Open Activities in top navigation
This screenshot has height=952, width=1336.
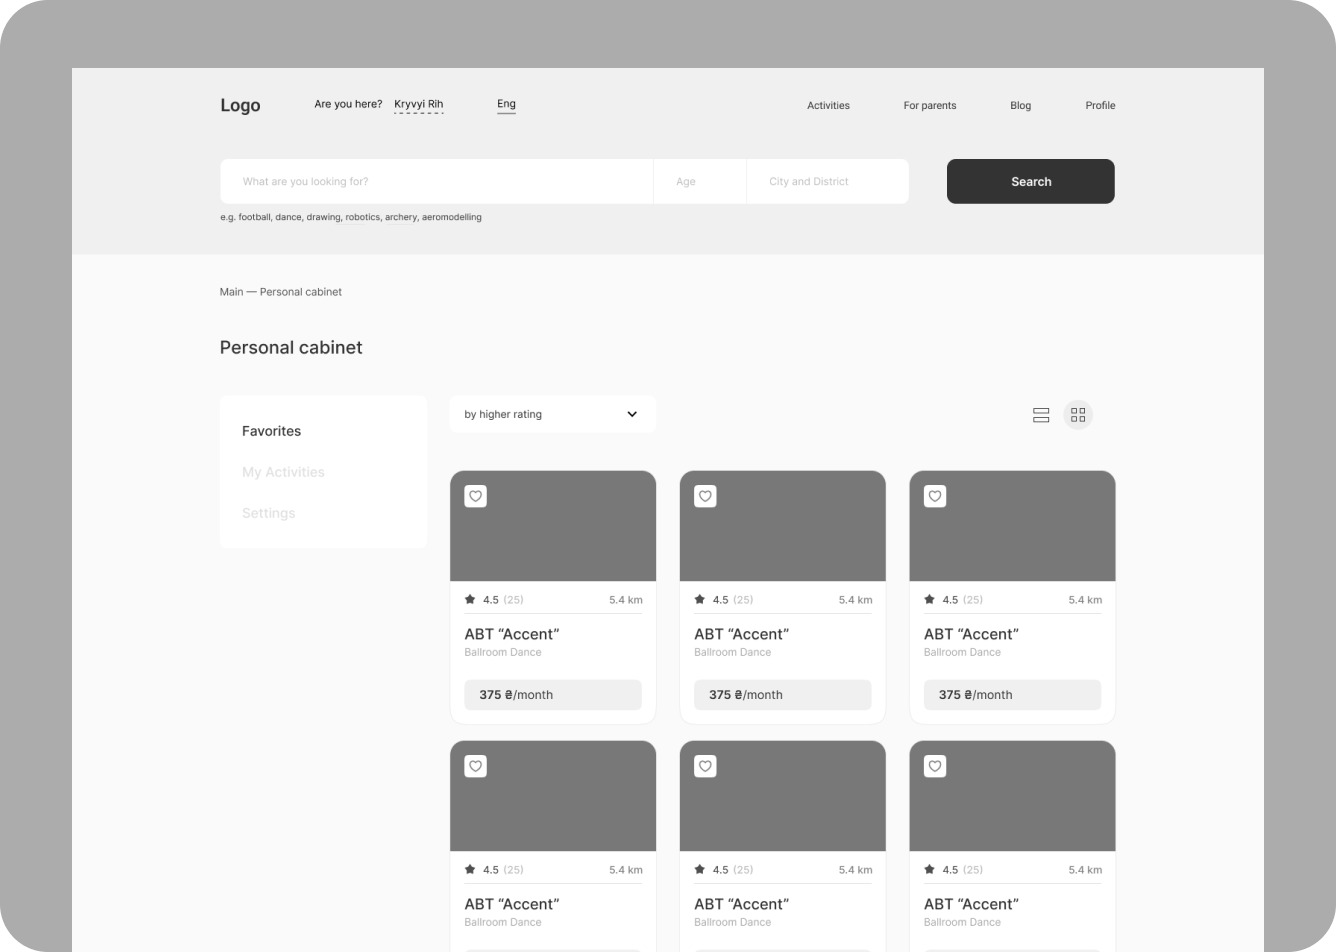[x=828, y=105]
